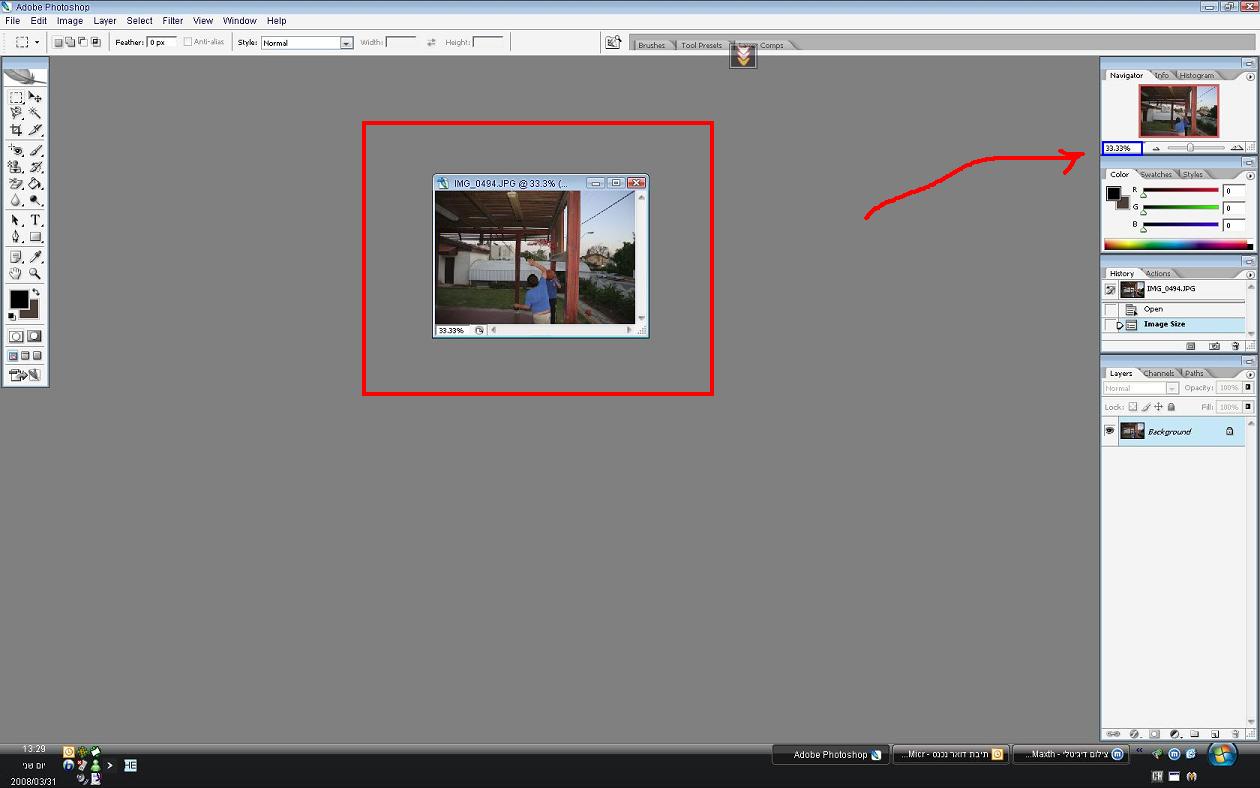Image resolution: width=1260 pixels, height=788 pixels.
Task: Open the Filter menu
Action: click(172, 20)
